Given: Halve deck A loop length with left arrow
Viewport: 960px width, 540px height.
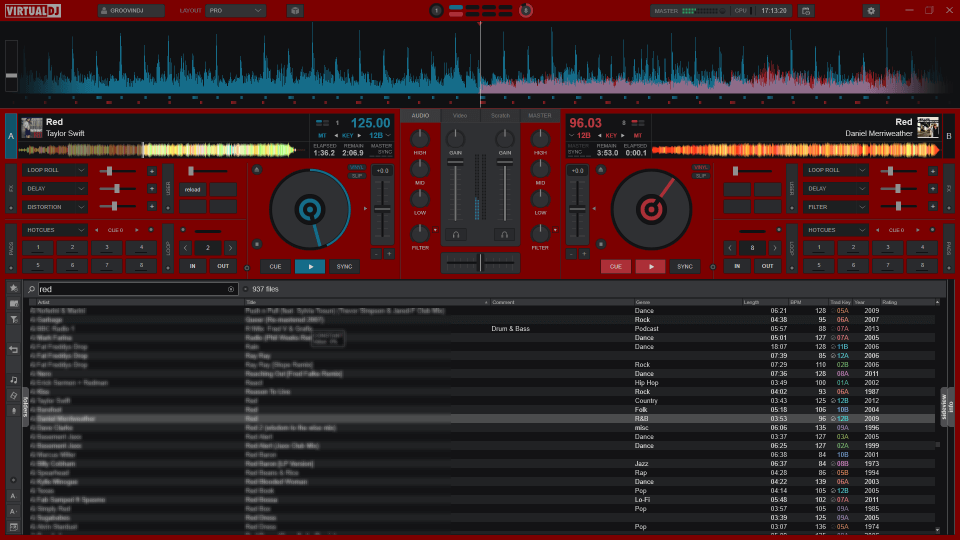Looking at the screenshot, I should (x=186, y=248).
